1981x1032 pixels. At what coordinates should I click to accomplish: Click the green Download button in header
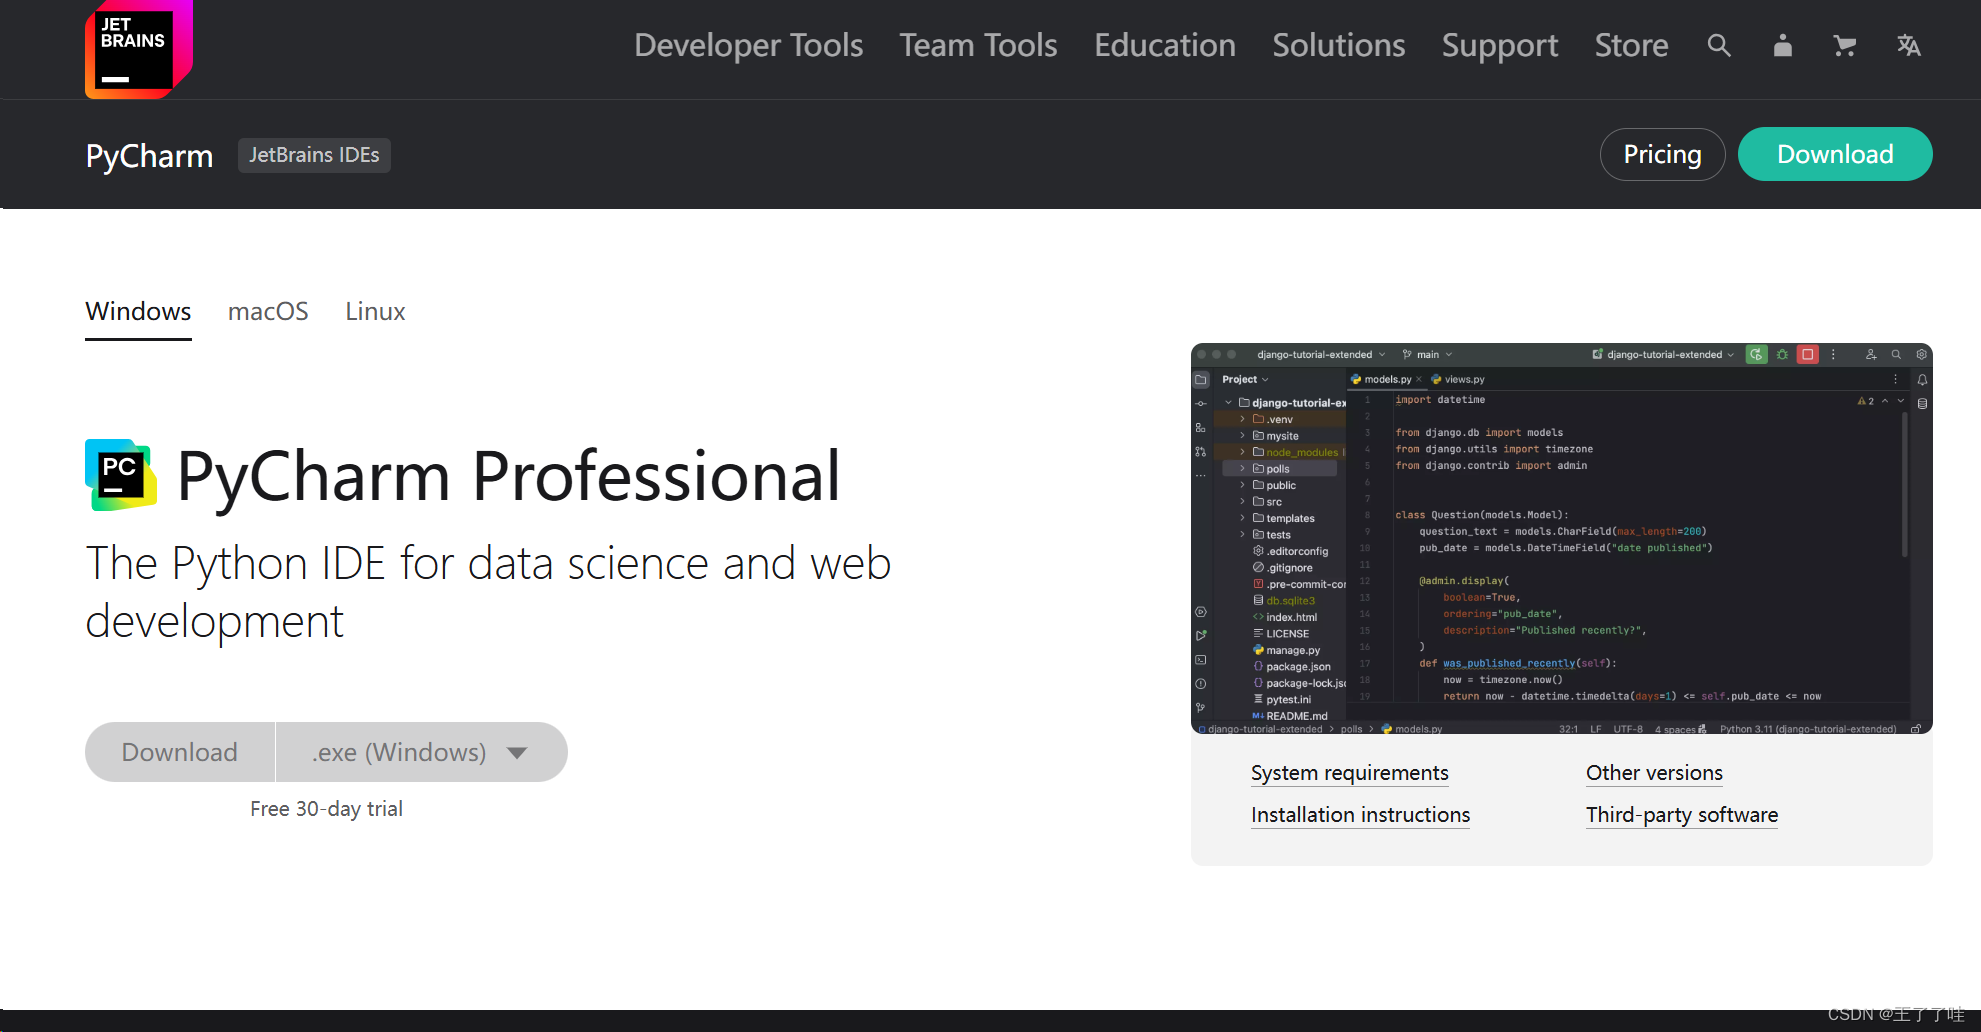point(1835,154)
